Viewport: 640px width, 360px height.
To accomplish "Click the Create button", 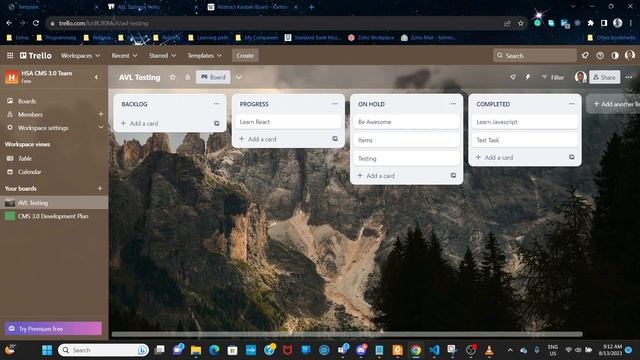I will [x=245, y=56].
